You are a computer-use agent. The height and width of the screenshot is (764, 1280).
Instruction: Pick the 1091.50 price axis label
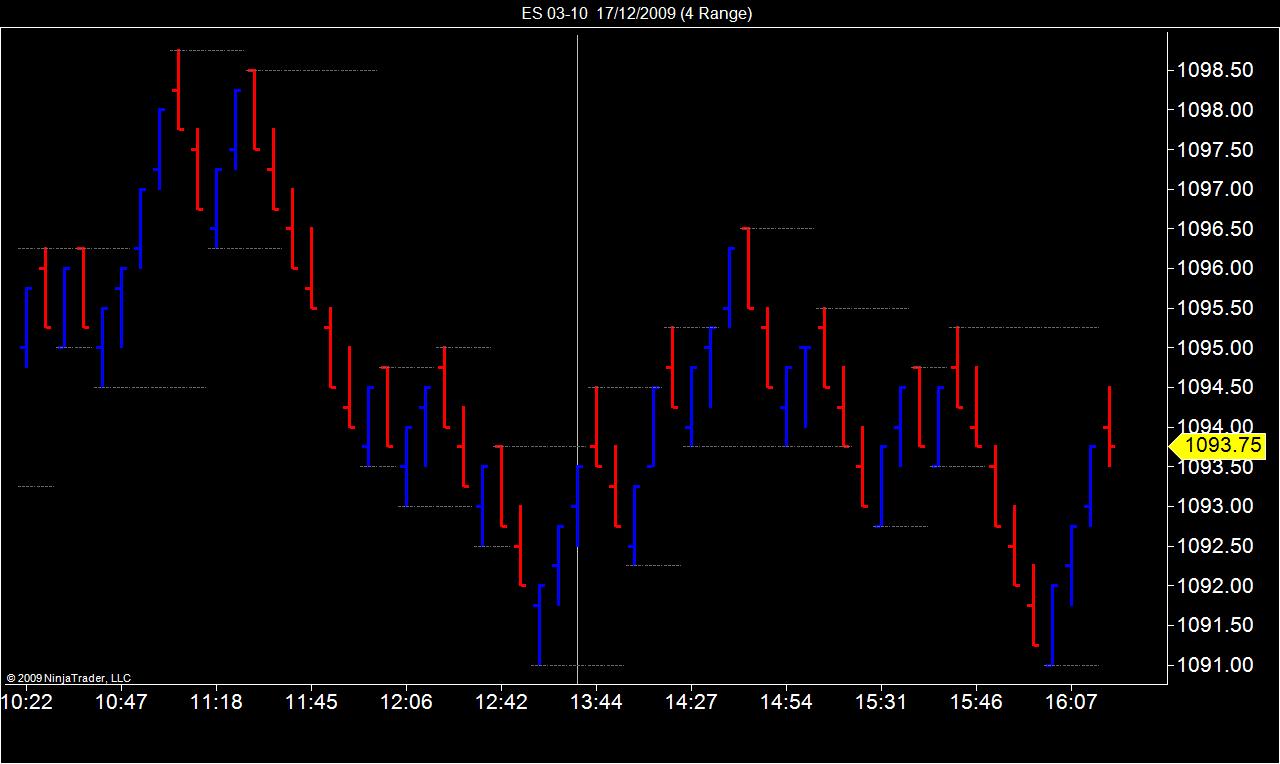pos(1214,625)
